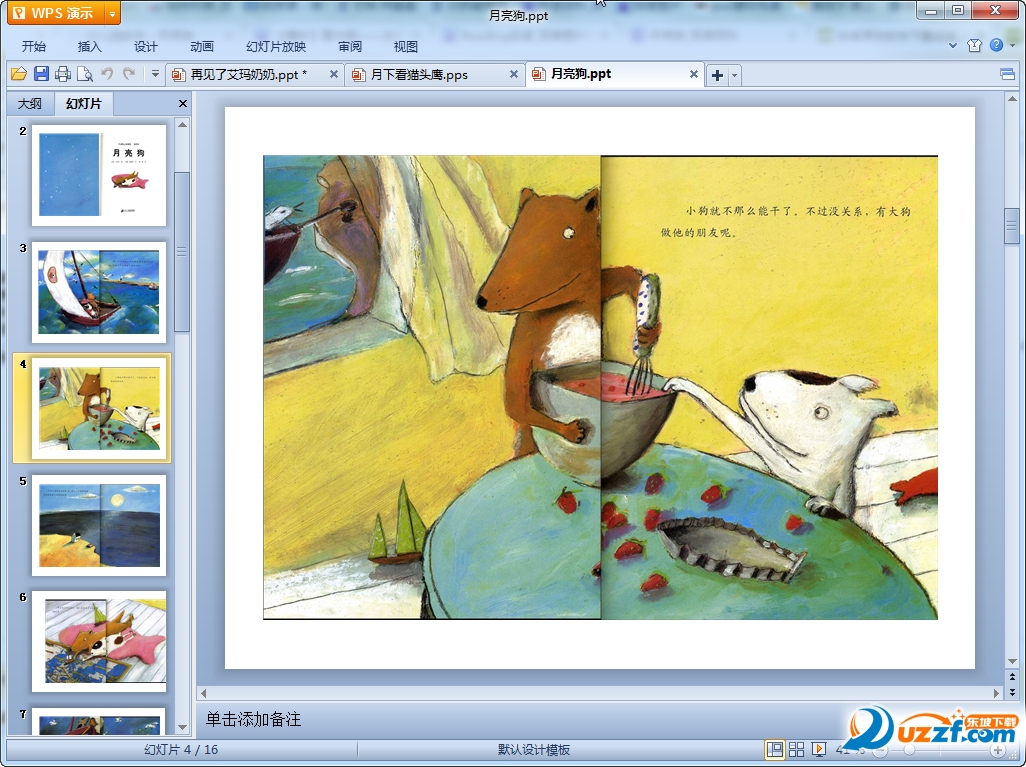Click 单击添加备注 notes area
The width and height of the screenshot is (1026, 767).
[x=253, y=719]
